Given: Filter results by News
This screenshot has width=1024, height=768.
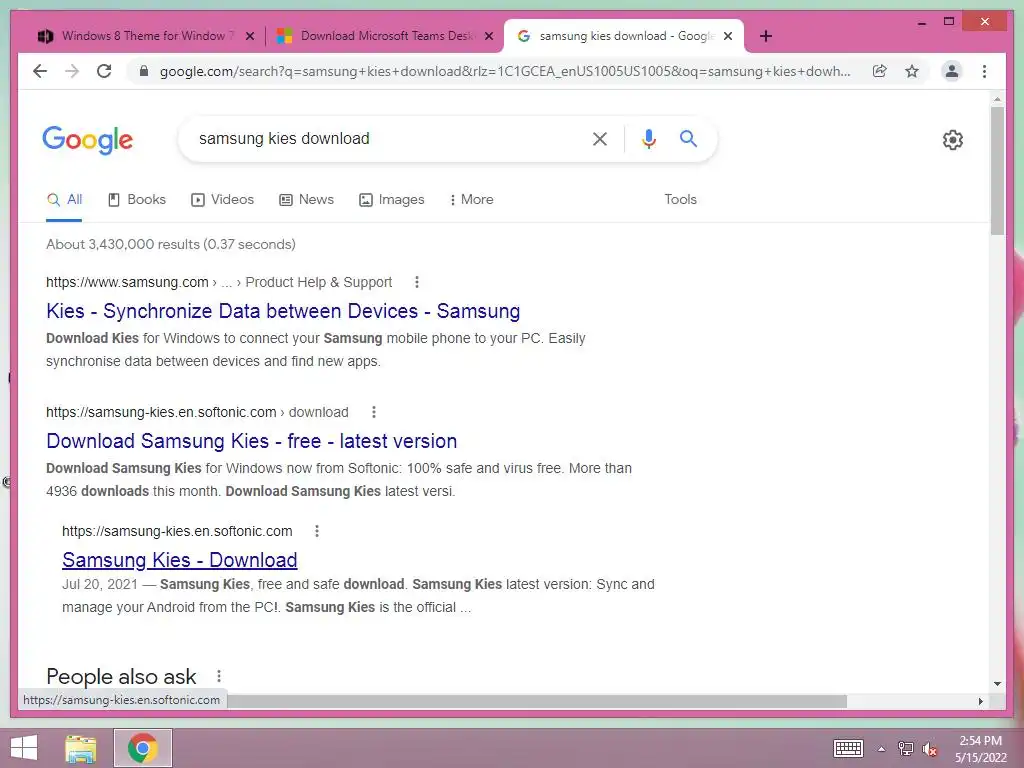Looking at the screenshot, I should 306,200.
